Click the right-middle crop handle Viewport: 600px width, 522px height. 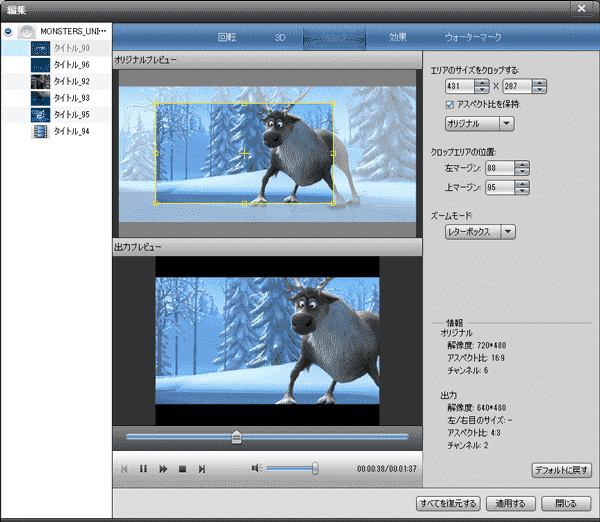pos(333,153)
